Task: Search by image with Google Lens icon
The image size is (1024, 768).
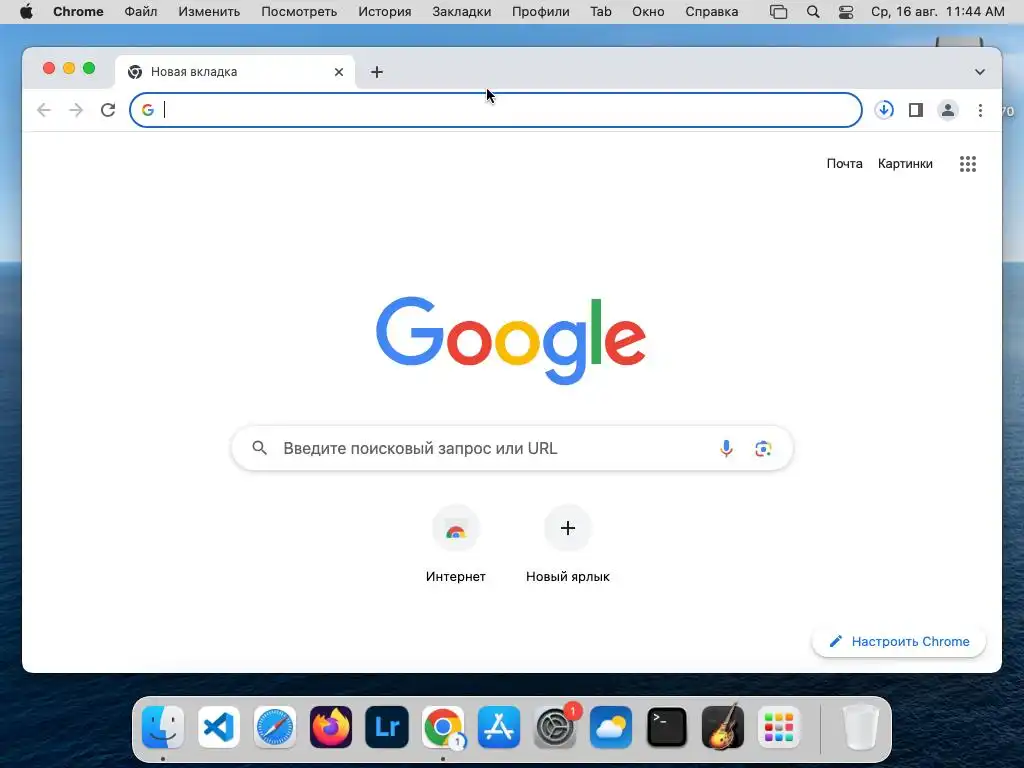Action: coord(763,449)
